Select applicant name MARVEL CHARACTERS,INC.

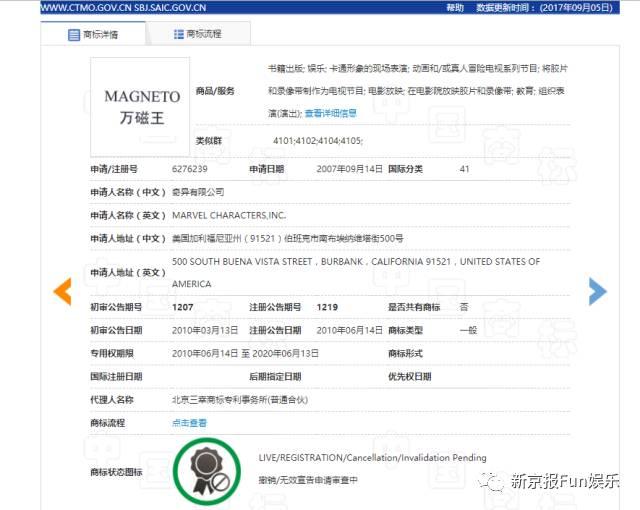pos(229,215)
